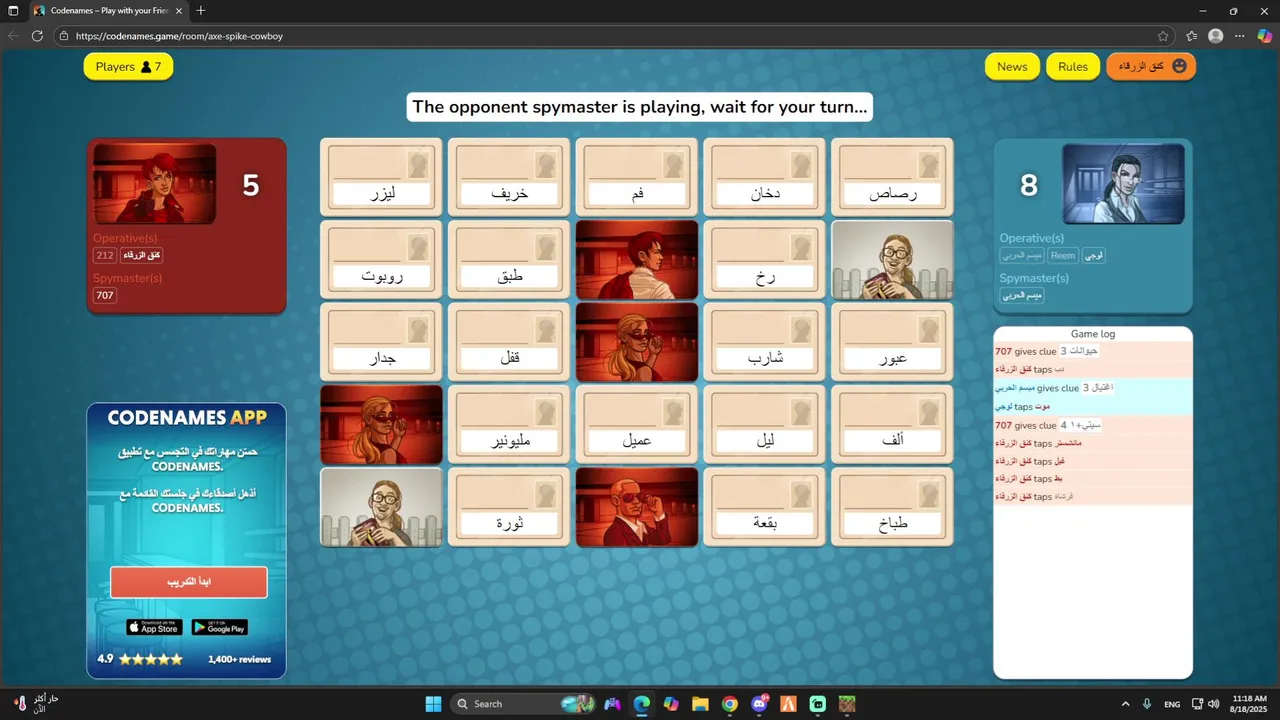Screen dimensions: 1280x720
Task: Select the word card ألف
Action: (892, 425)
